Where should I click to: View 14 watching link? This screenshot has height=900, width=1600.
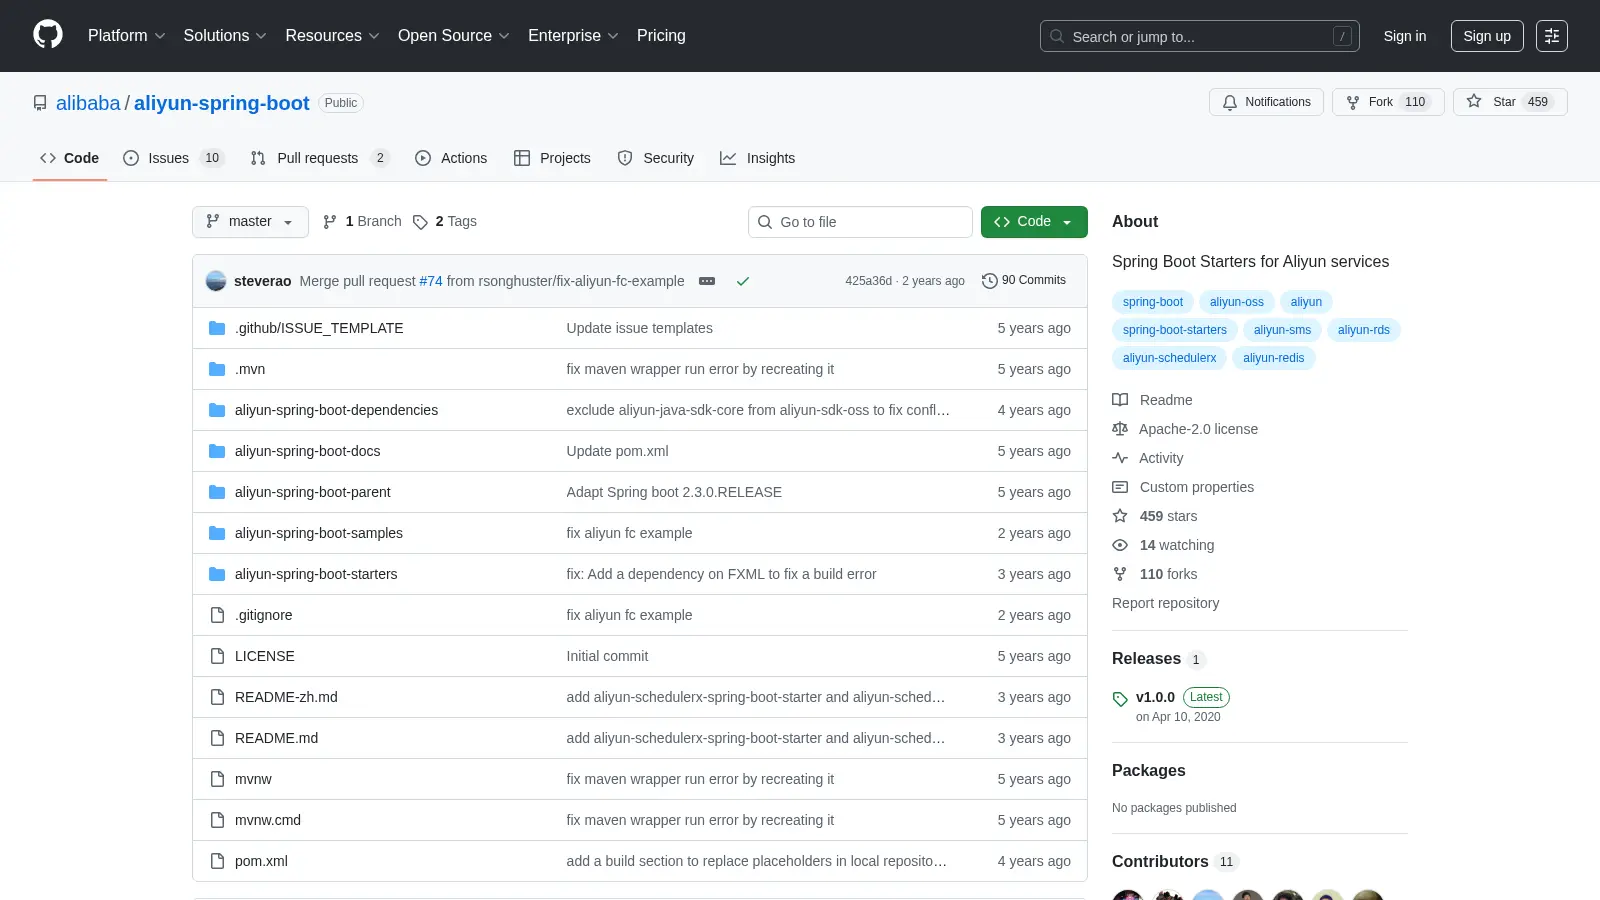[1163, 545]
